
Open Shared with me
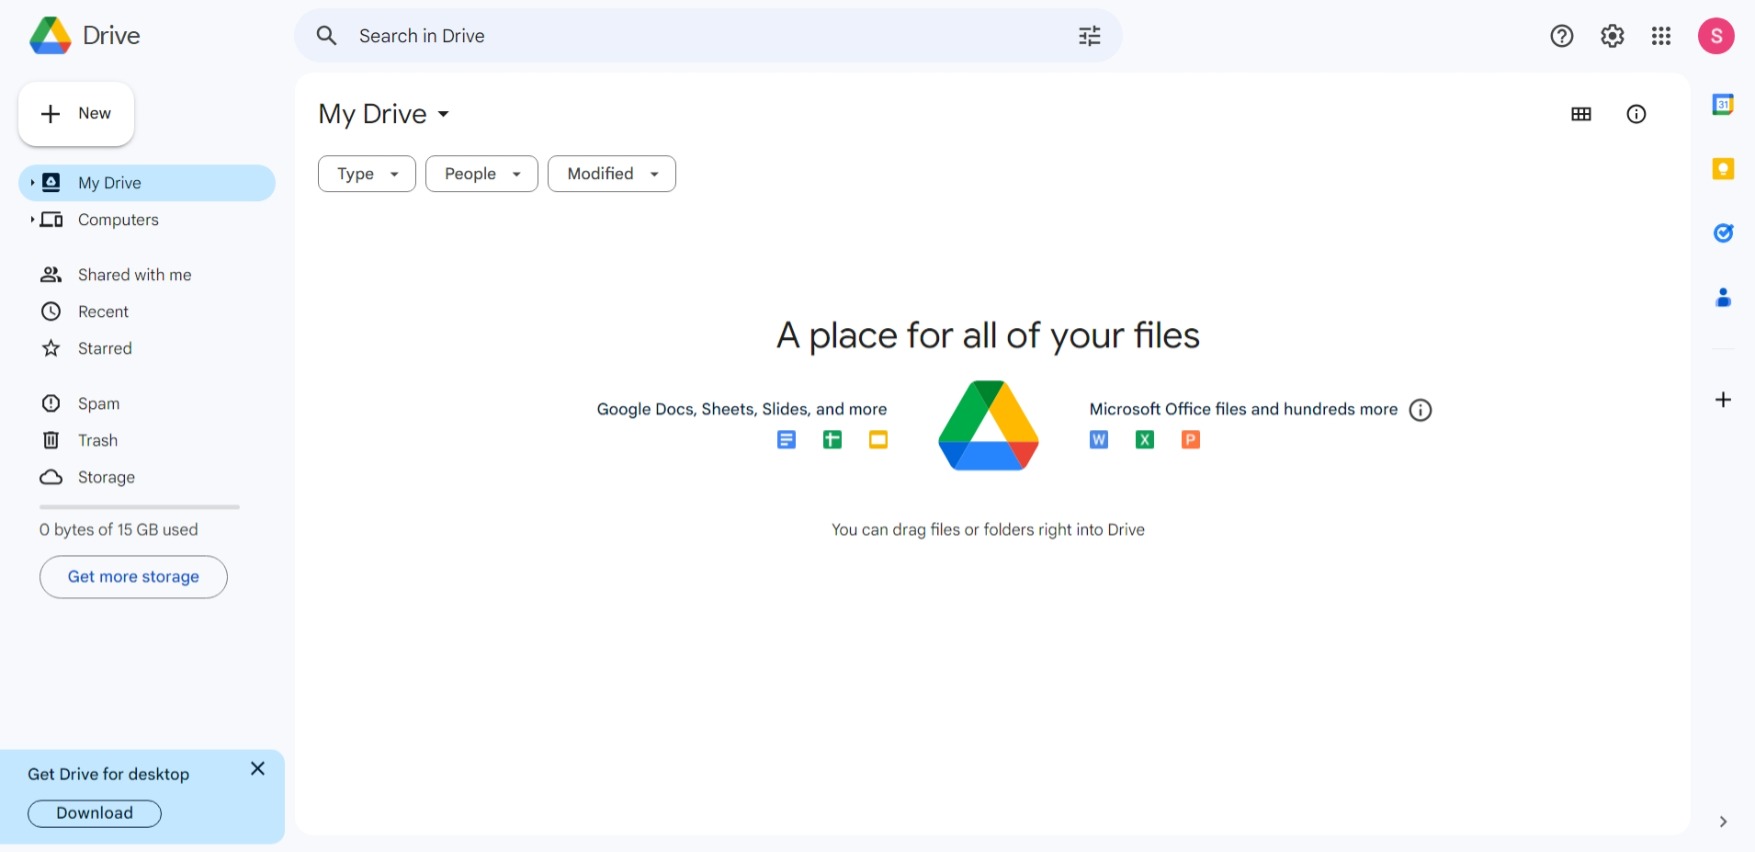(147, 275)
